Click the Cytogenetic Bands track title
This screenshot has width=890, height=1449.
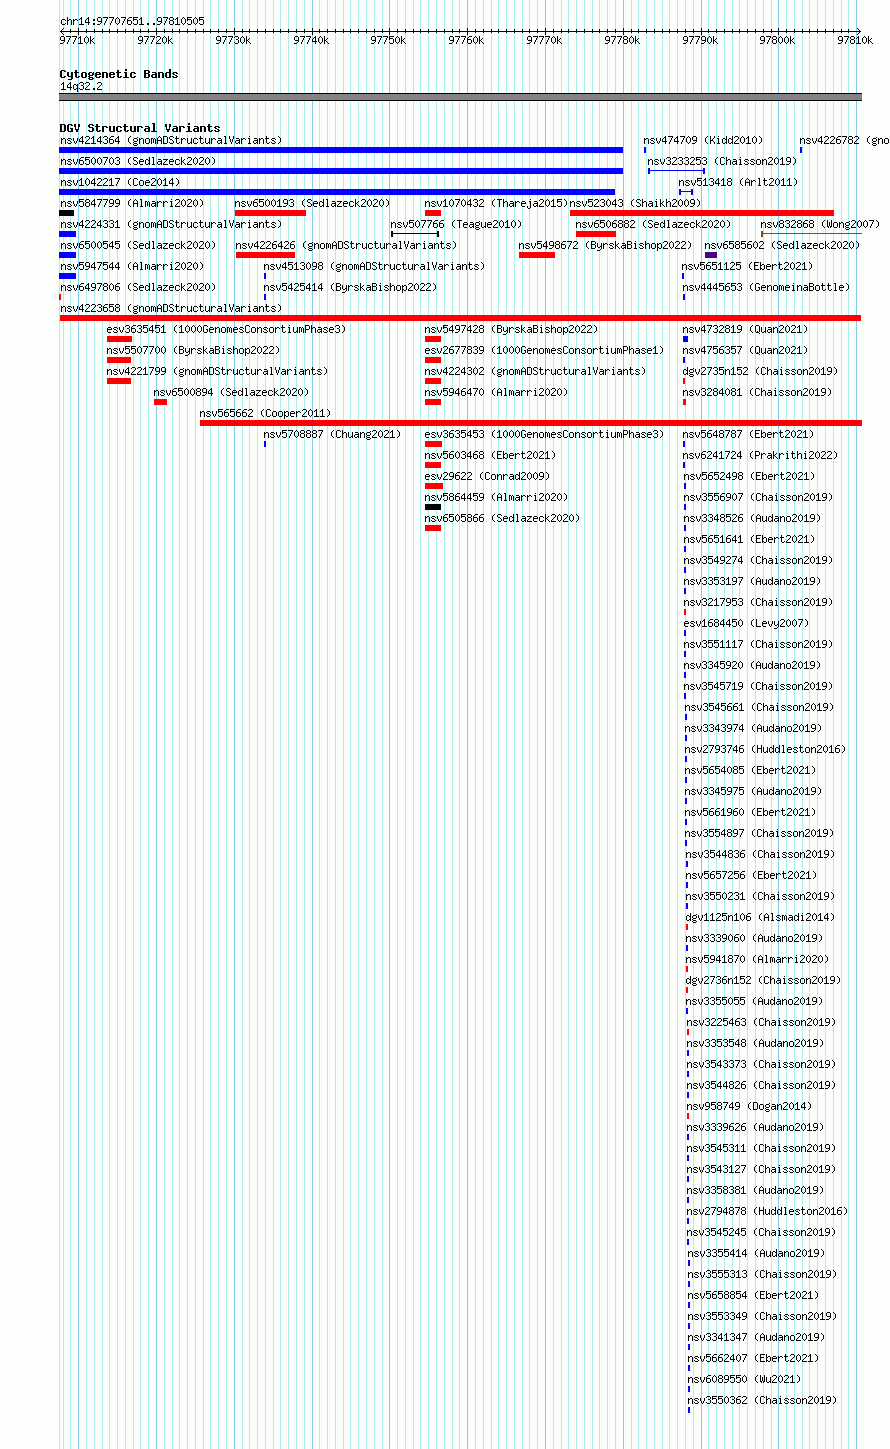click(x=119, y=74)
